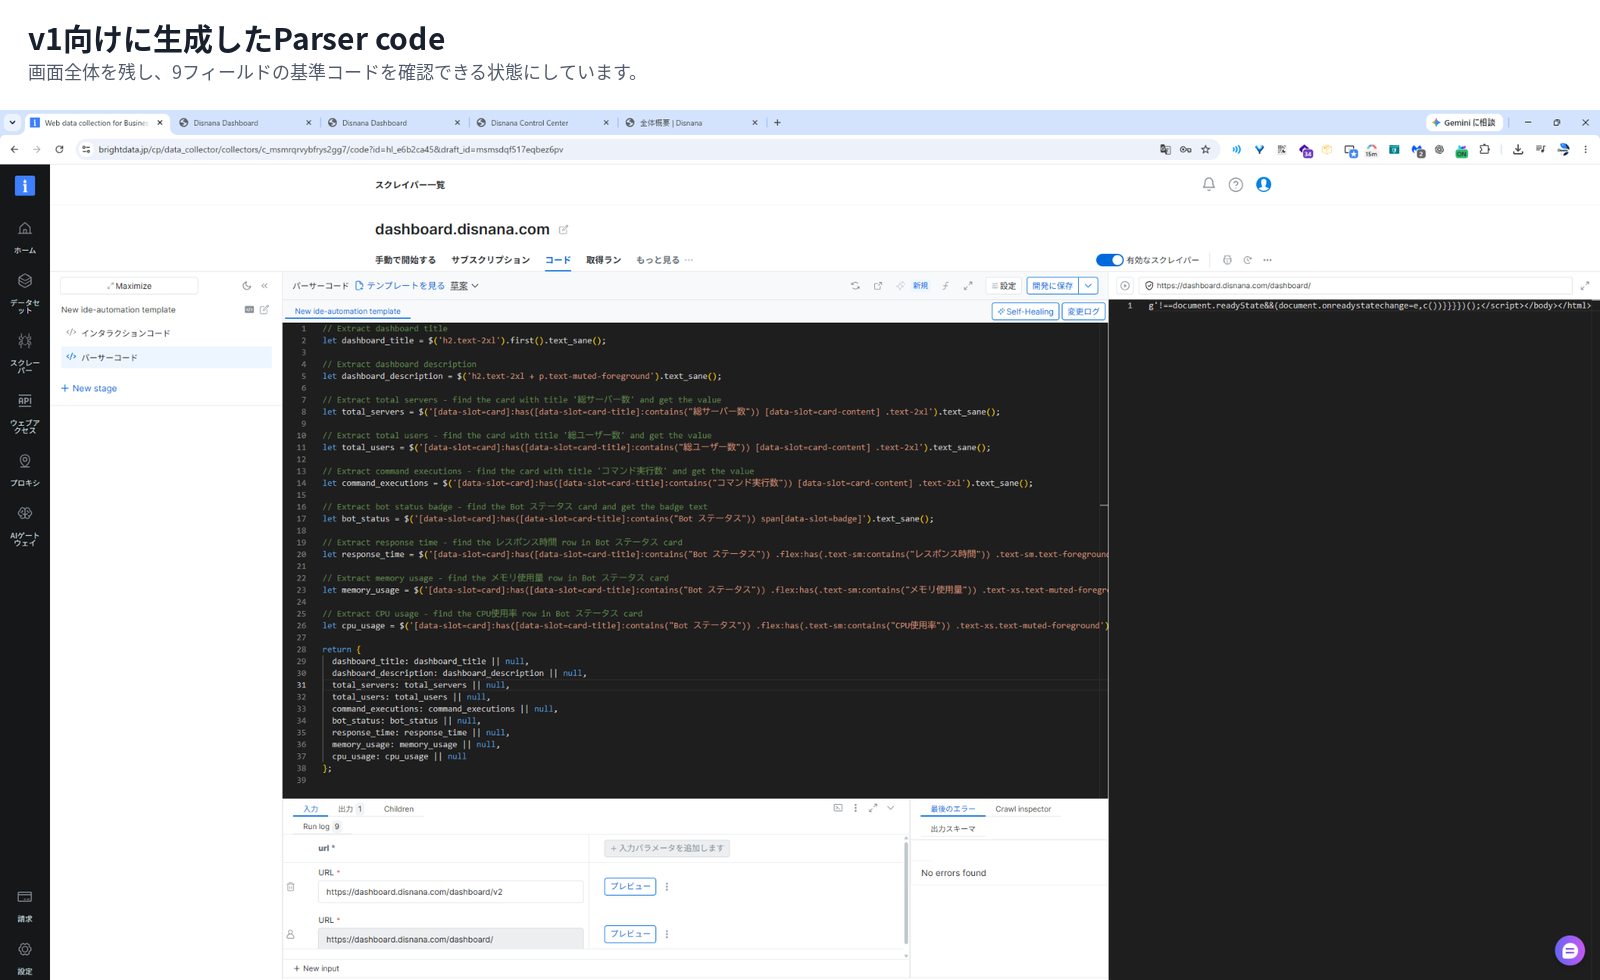Expand the preview pane to fullscreen
This screenshot has height=980, width=1600.
tap(1585, 286)
